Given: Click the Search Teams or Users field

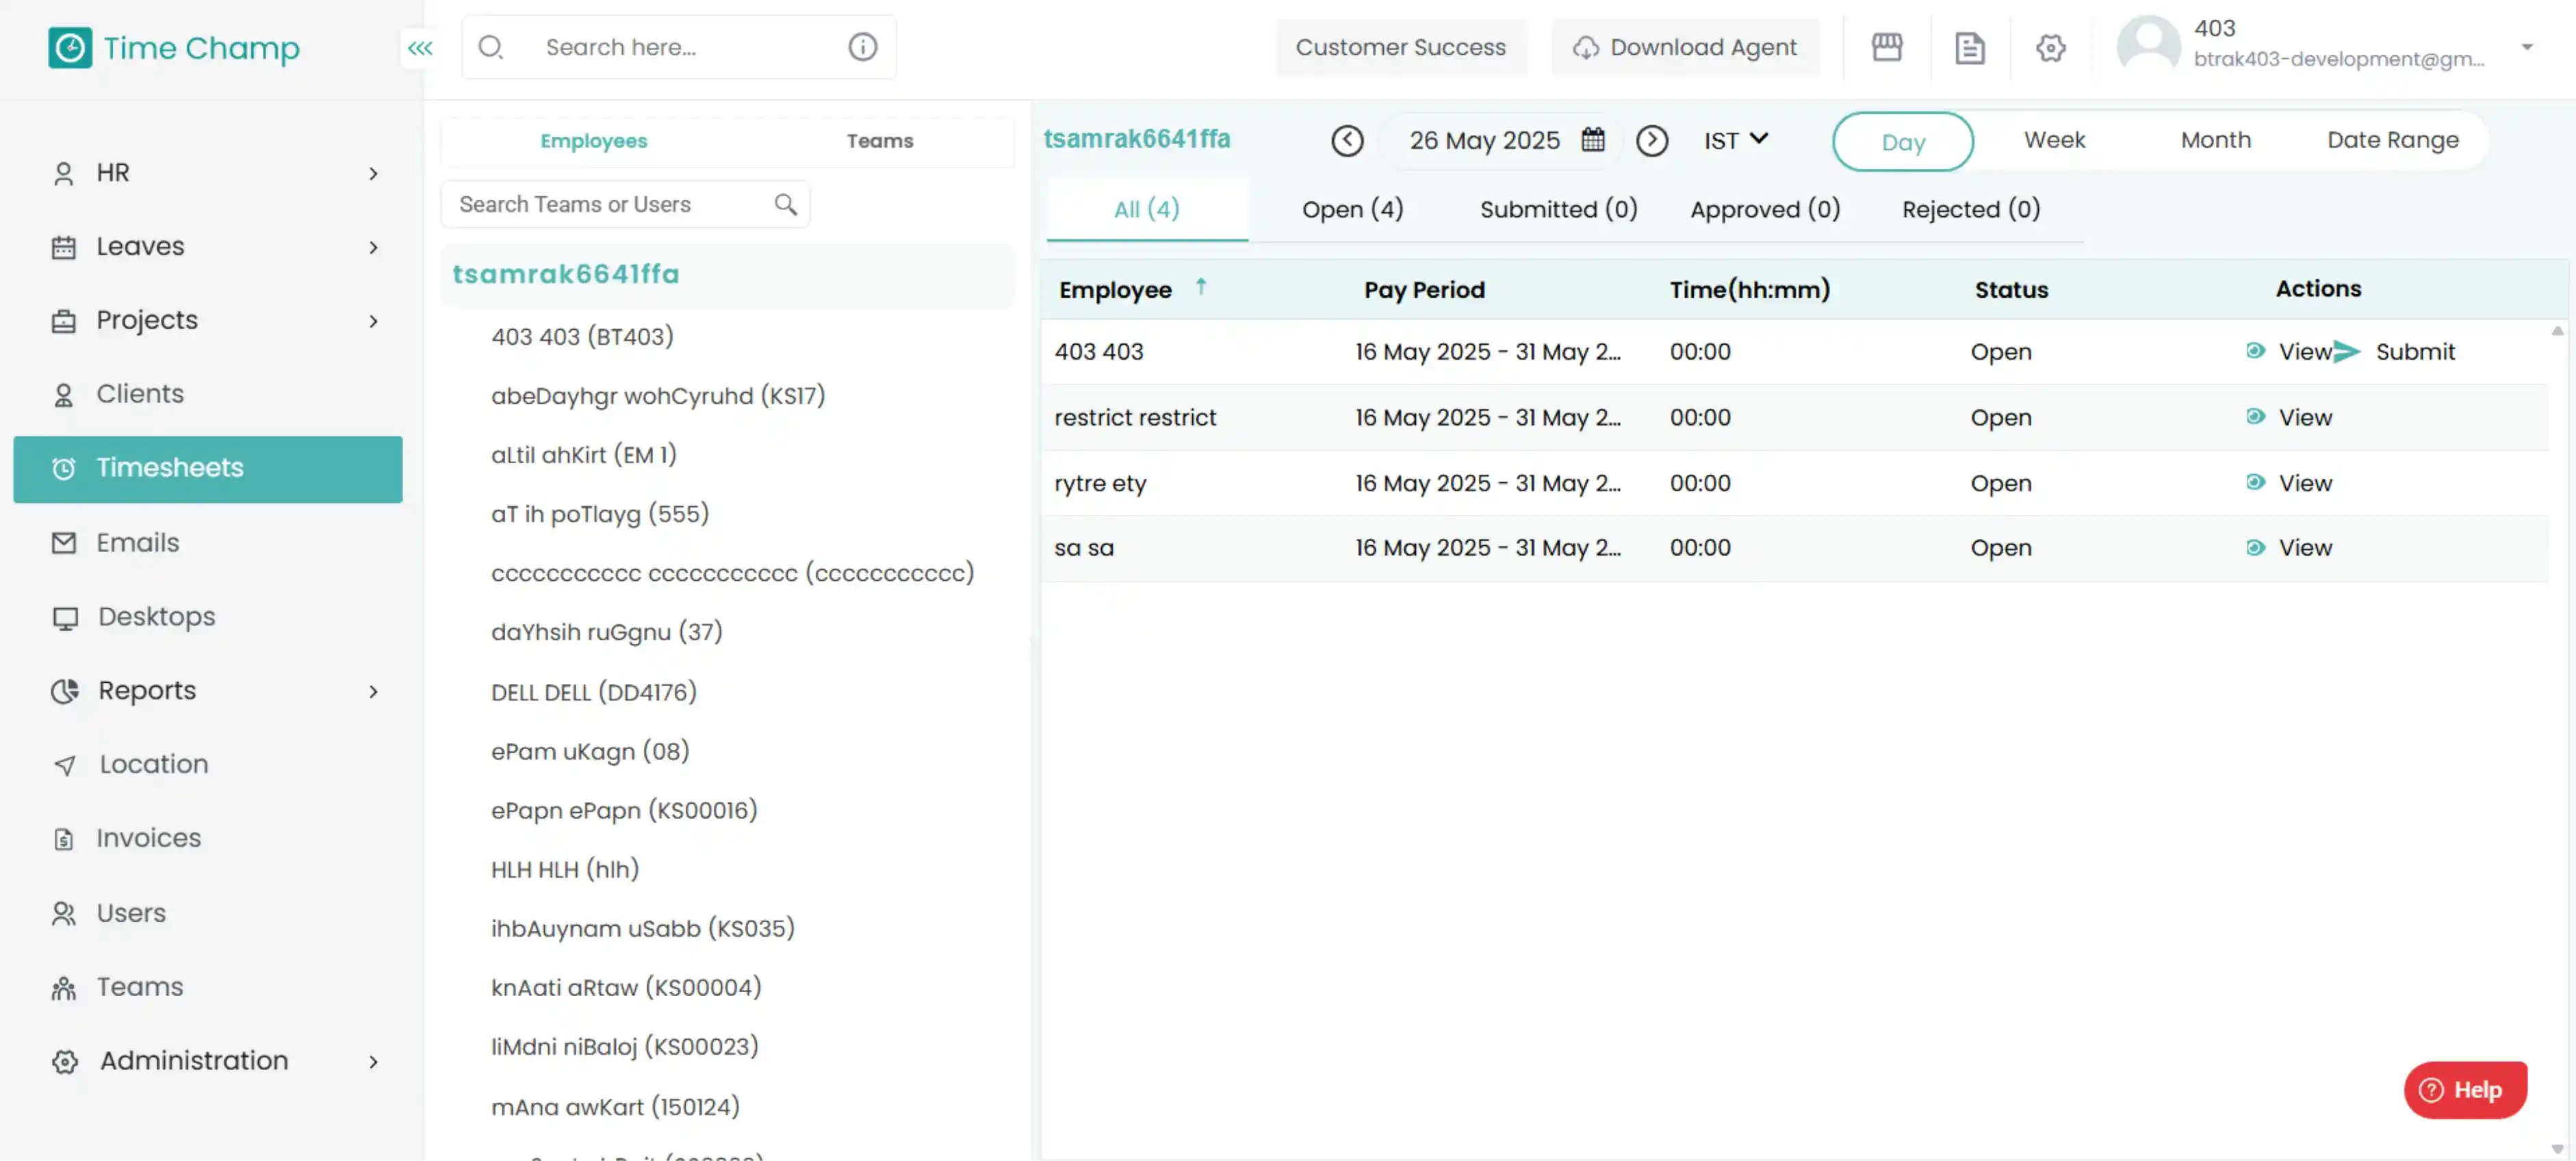Looking at the screenshot, I should (625, 205).
